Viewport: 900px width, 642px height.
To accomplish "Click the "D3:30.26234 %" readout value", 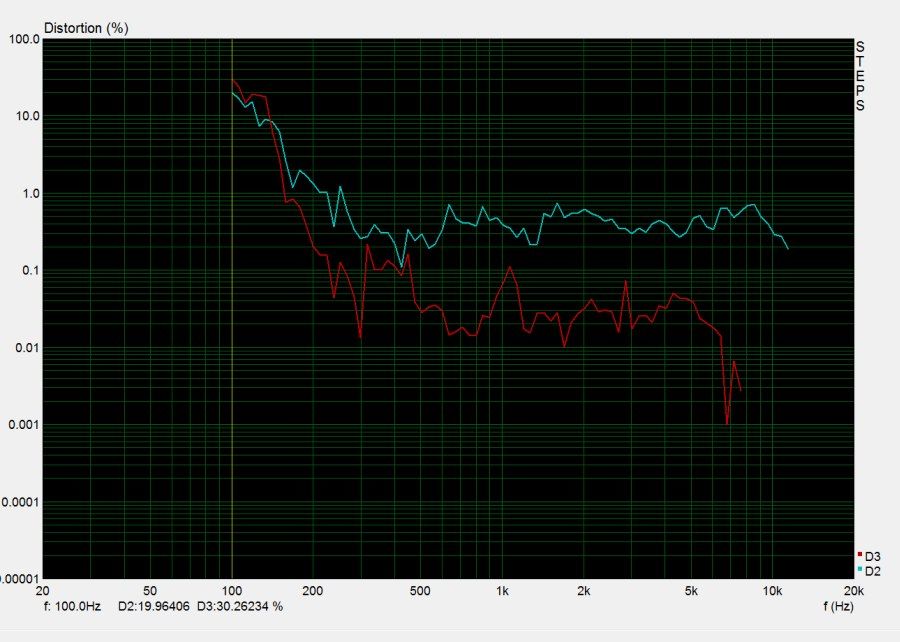I will click(x=240, y=606).
